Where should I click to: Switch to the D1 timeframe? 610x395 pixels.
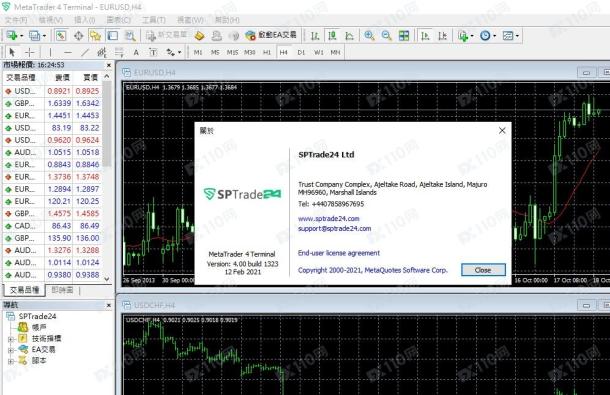[301, 52]
